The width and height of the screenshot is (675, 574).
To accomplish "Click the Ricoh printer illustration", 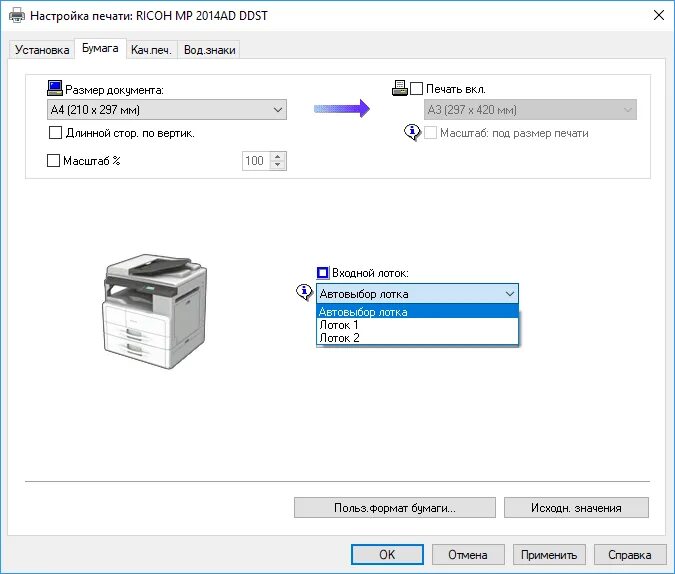I will [x=155, y=311].
